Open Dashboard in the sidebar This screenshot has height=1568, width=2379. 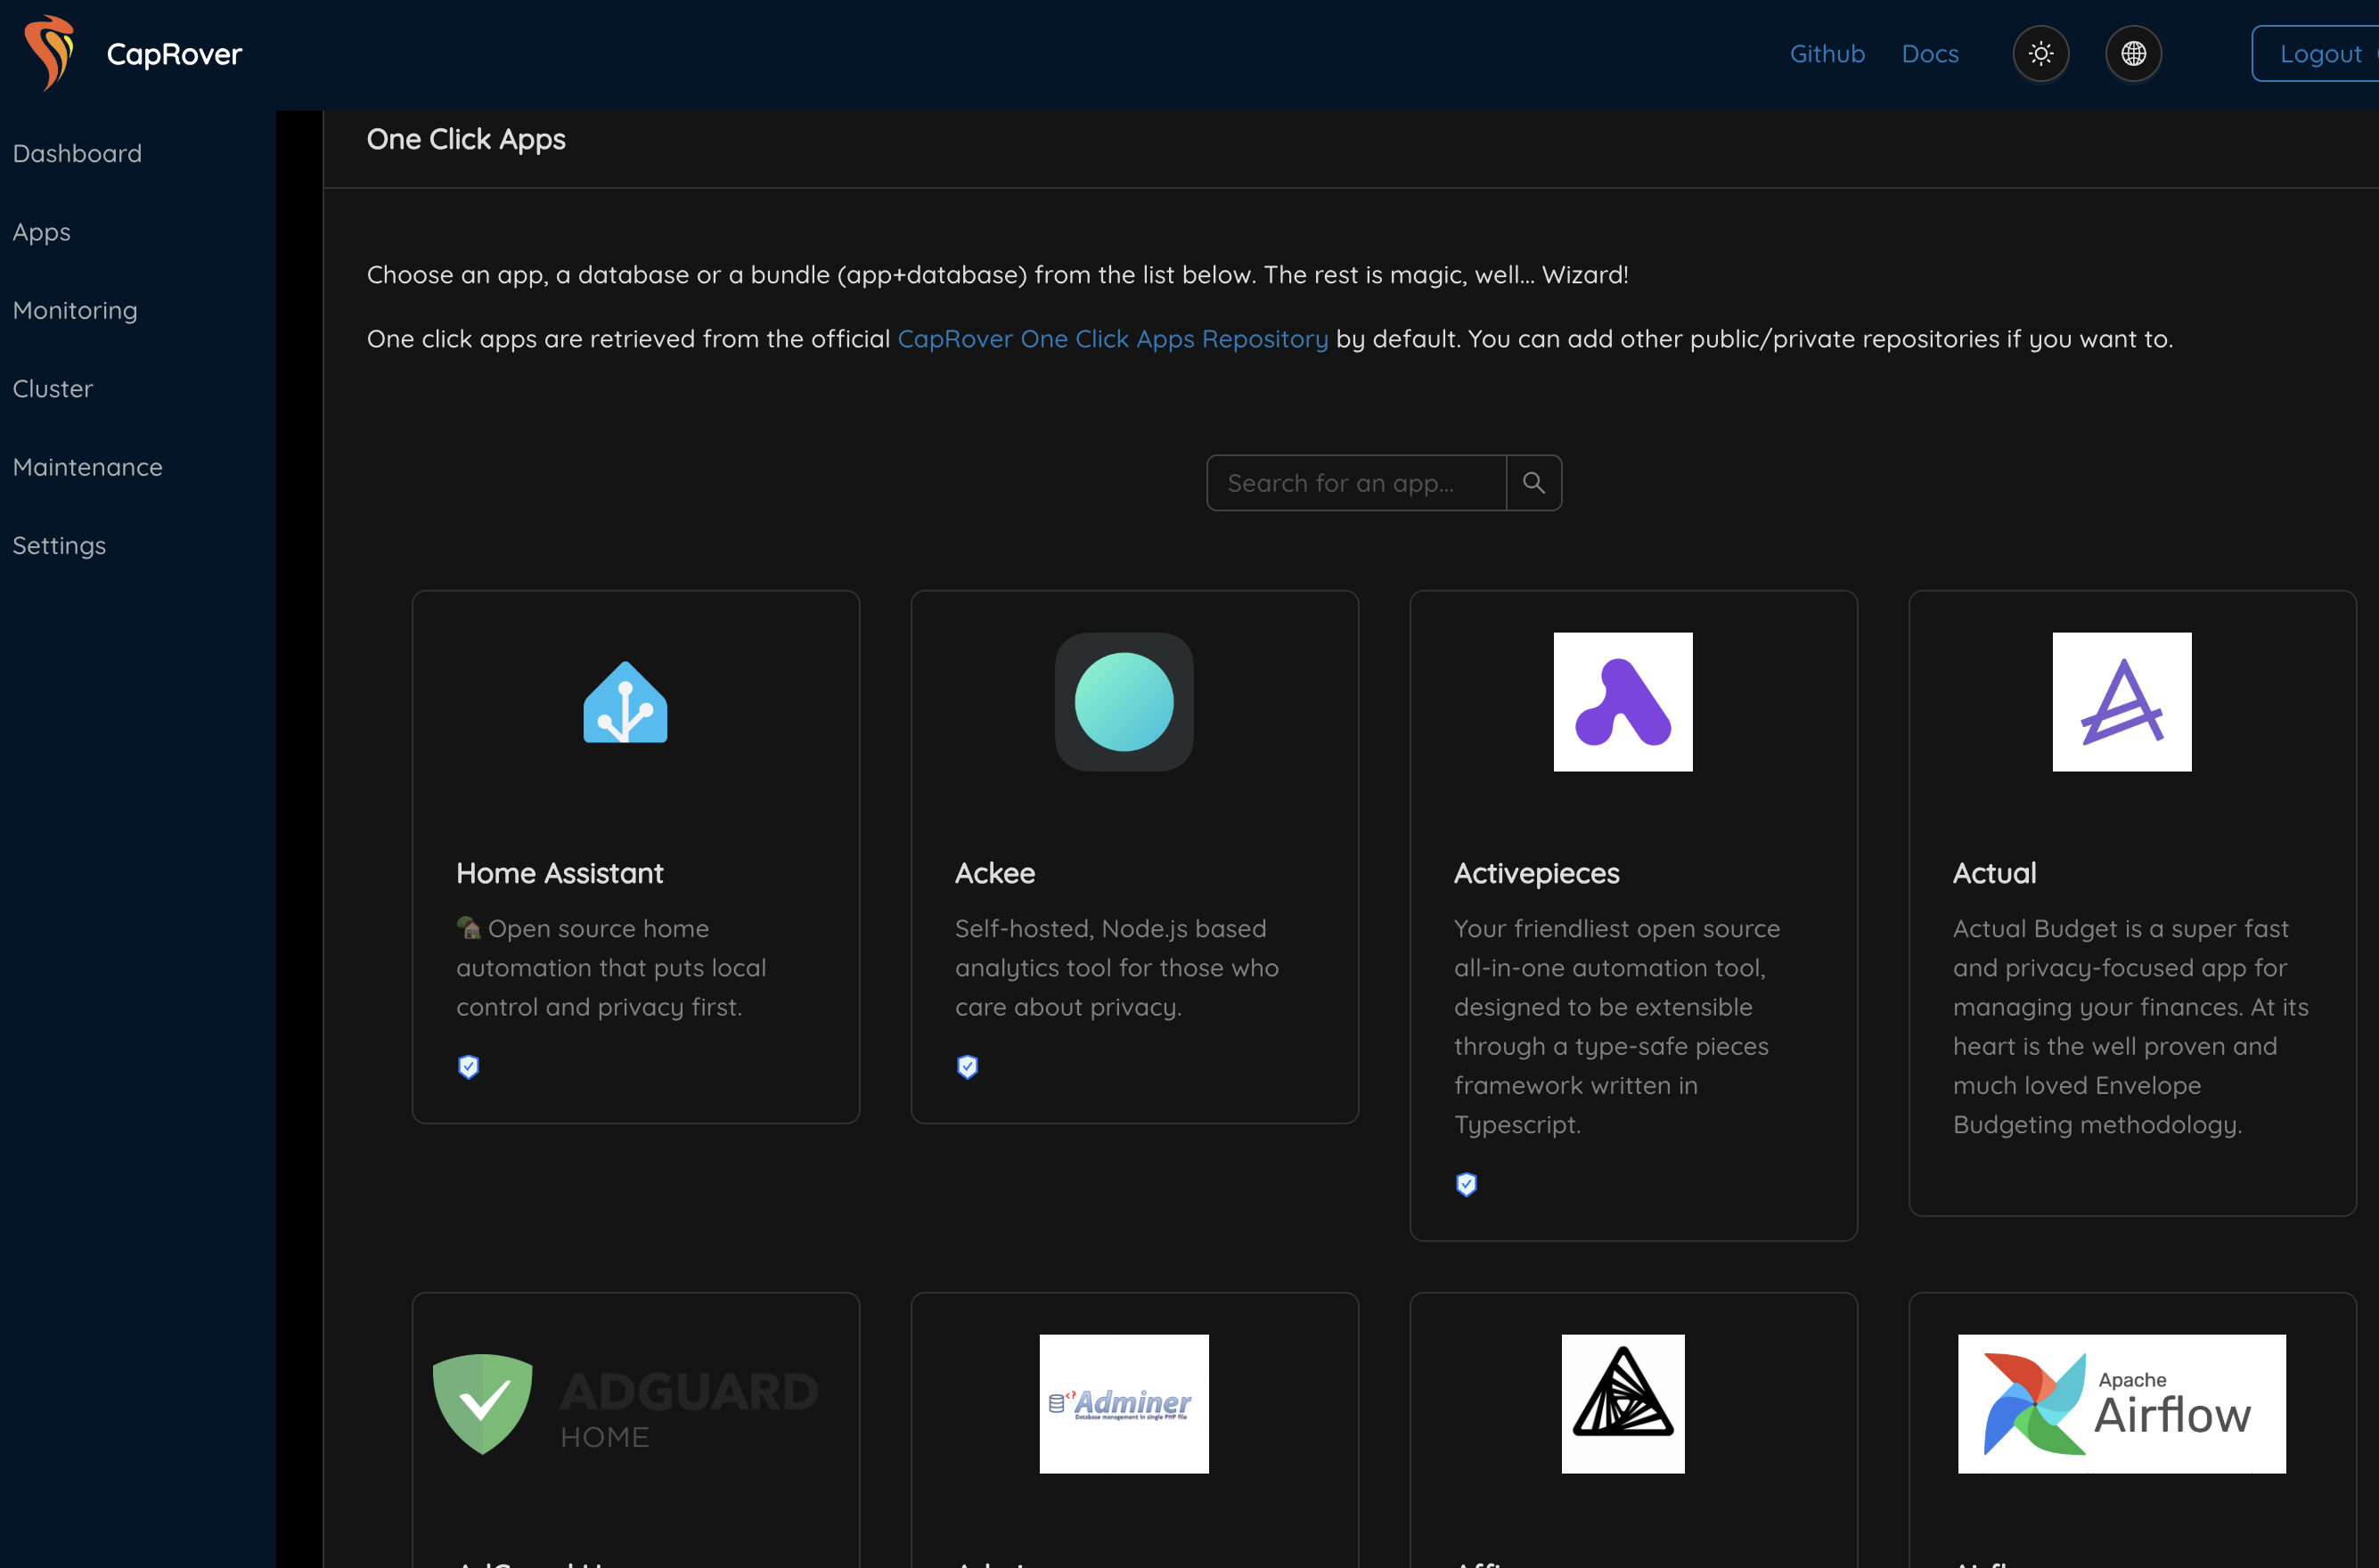pyautogui.click(x=77, y=154)
